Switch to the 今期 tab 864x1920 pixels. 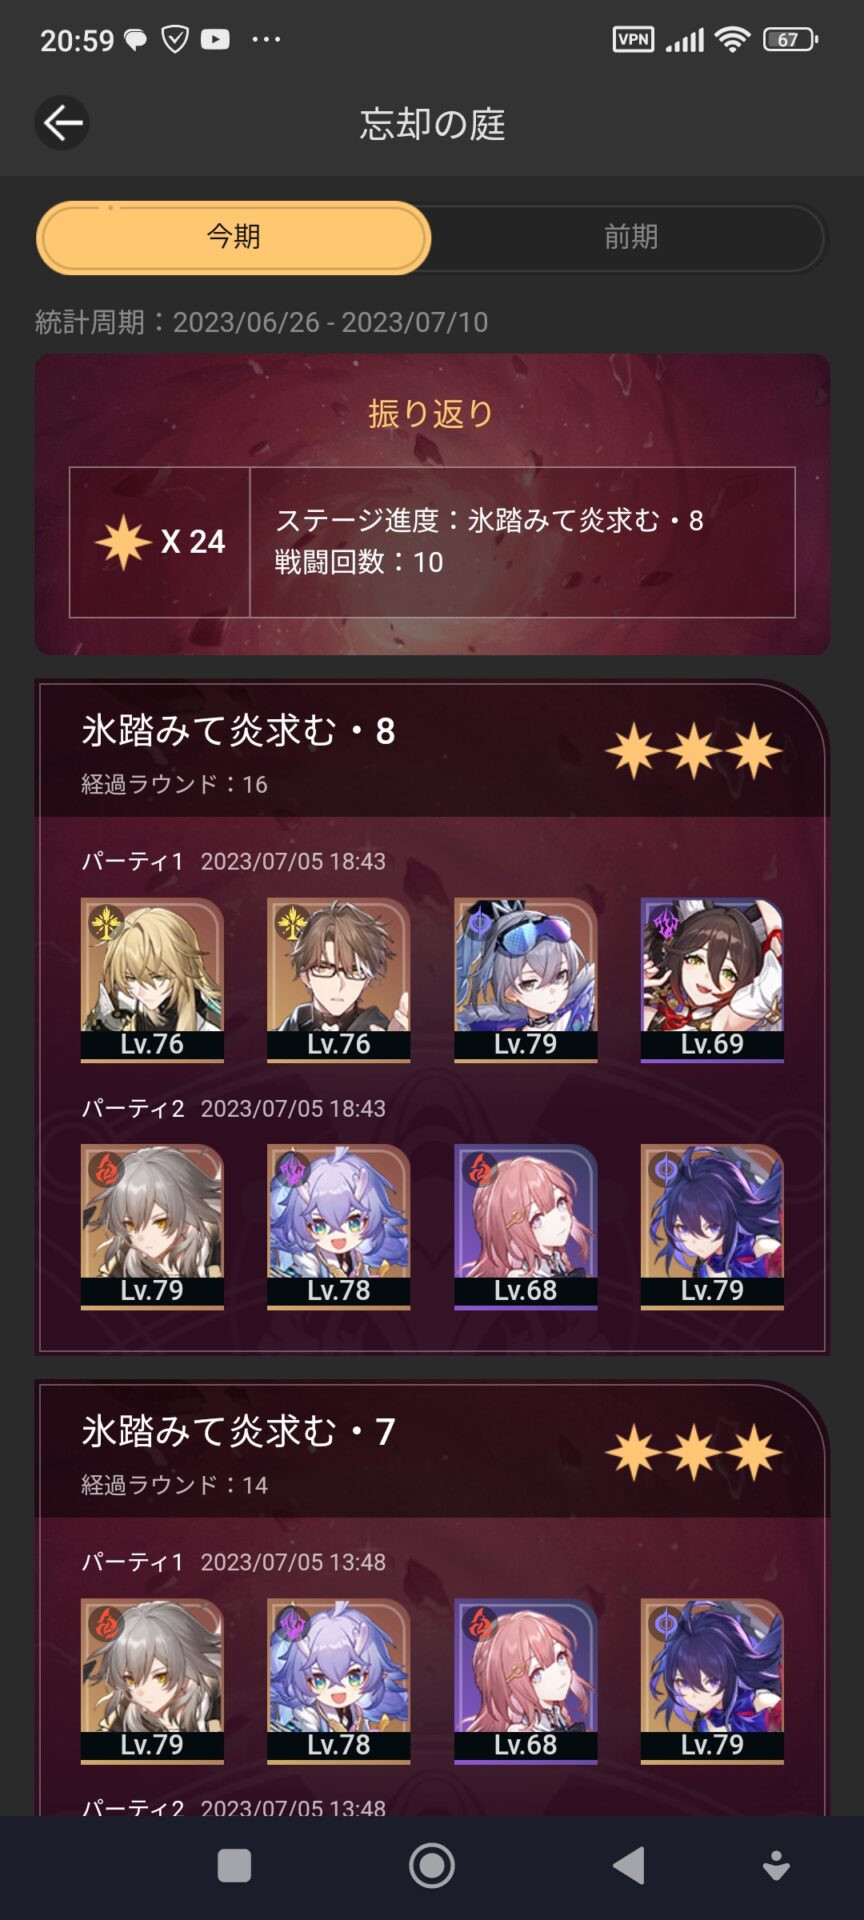(x=233, y=237)
